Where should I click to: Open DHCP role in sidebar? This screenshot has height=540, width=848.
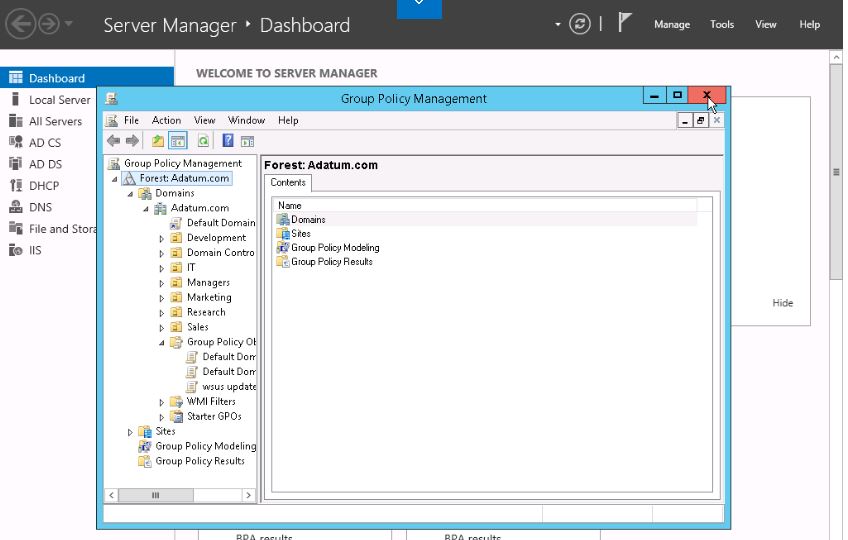(x=44, y=186)
